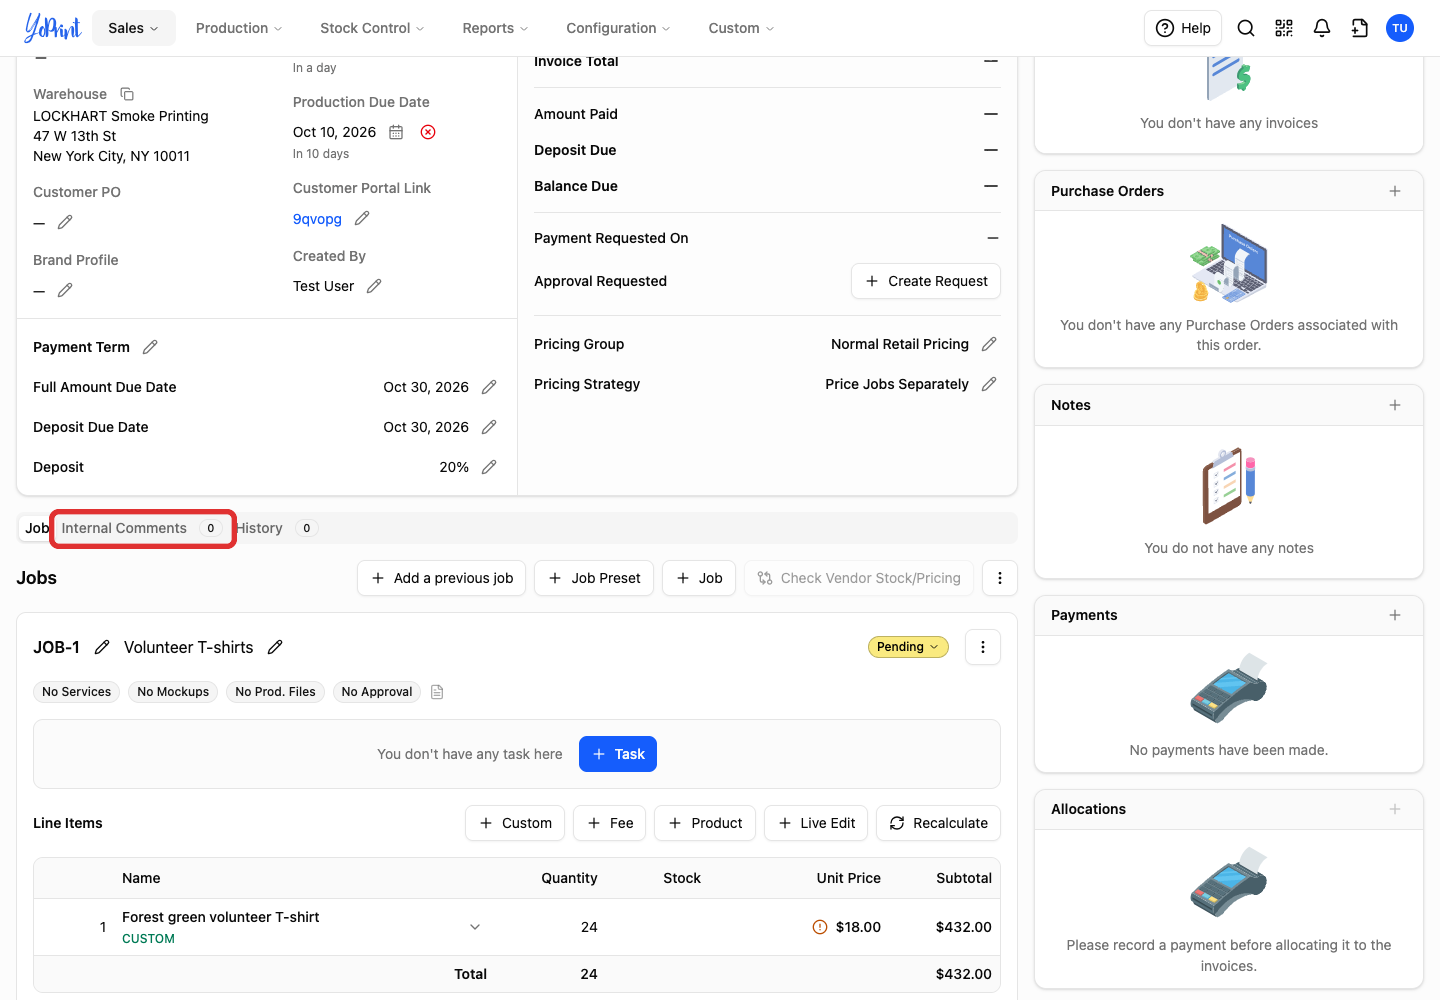Image resolution: width=1440 pixels, height=1000 pixels.
Task: Edit the Deposit percentage pencil
Action: pyautogui.click(x=489, y=467)
